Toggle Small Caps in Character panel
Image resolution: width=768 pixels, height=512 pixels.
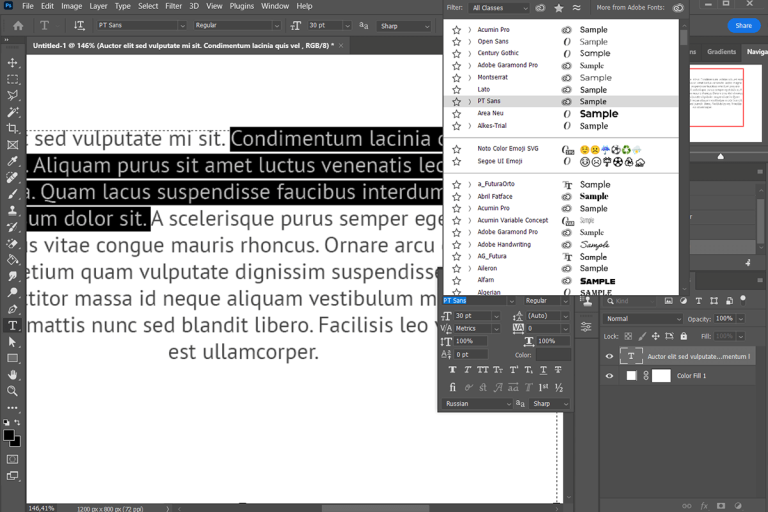click(498, 370)
